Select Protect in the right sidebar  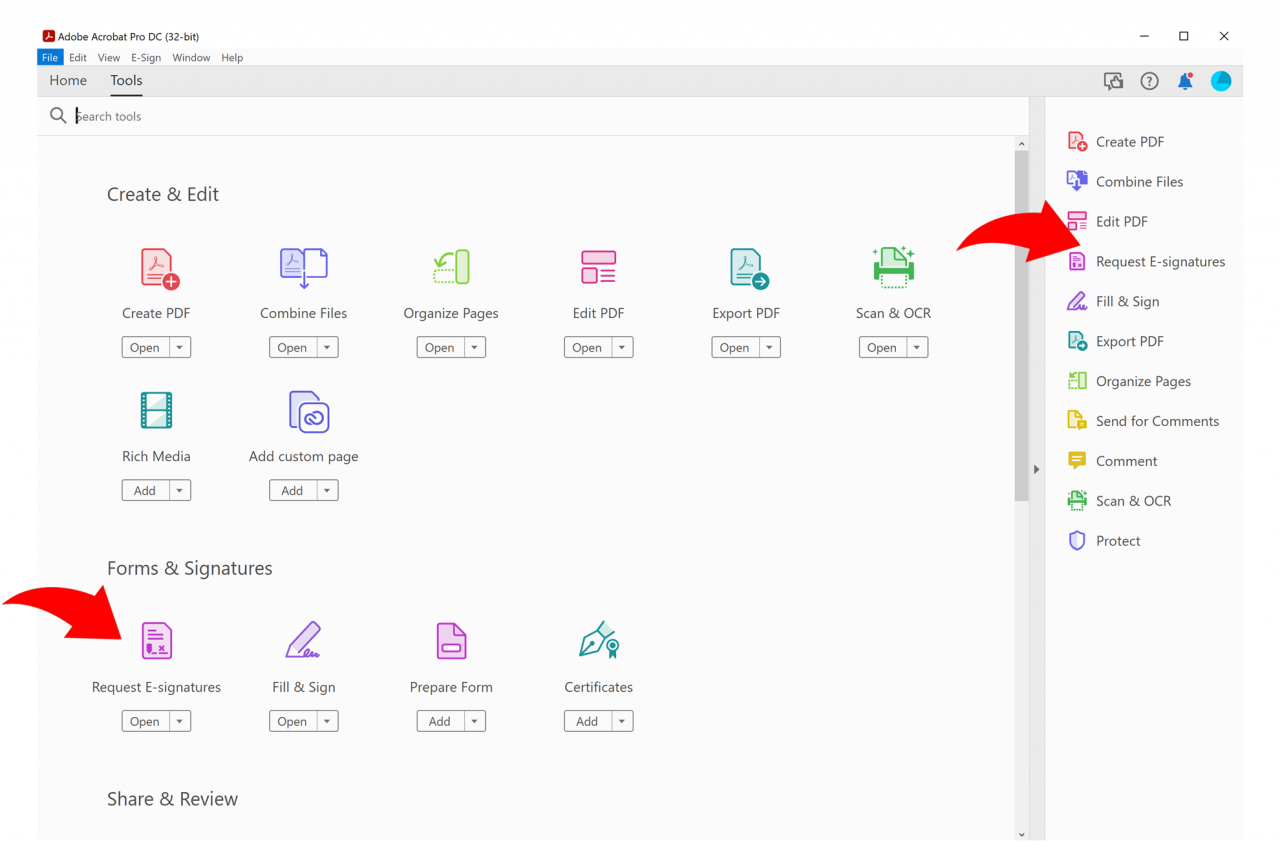pos(1117,540)
